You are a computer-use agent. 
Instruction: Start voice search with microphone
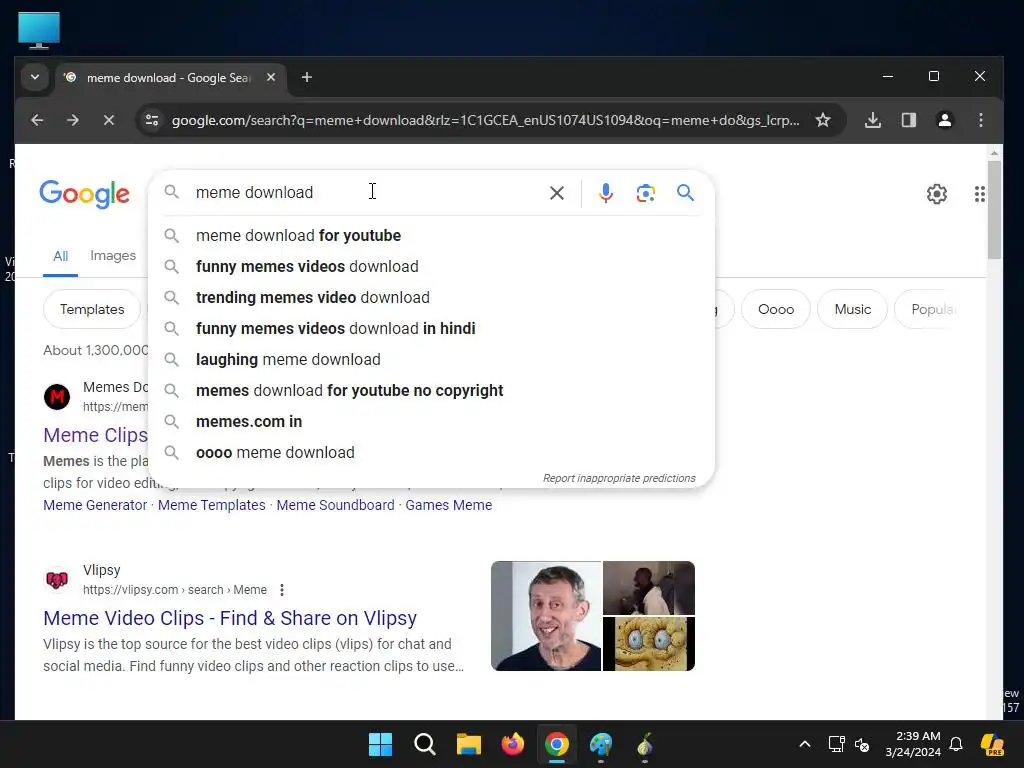coord(605,193)
